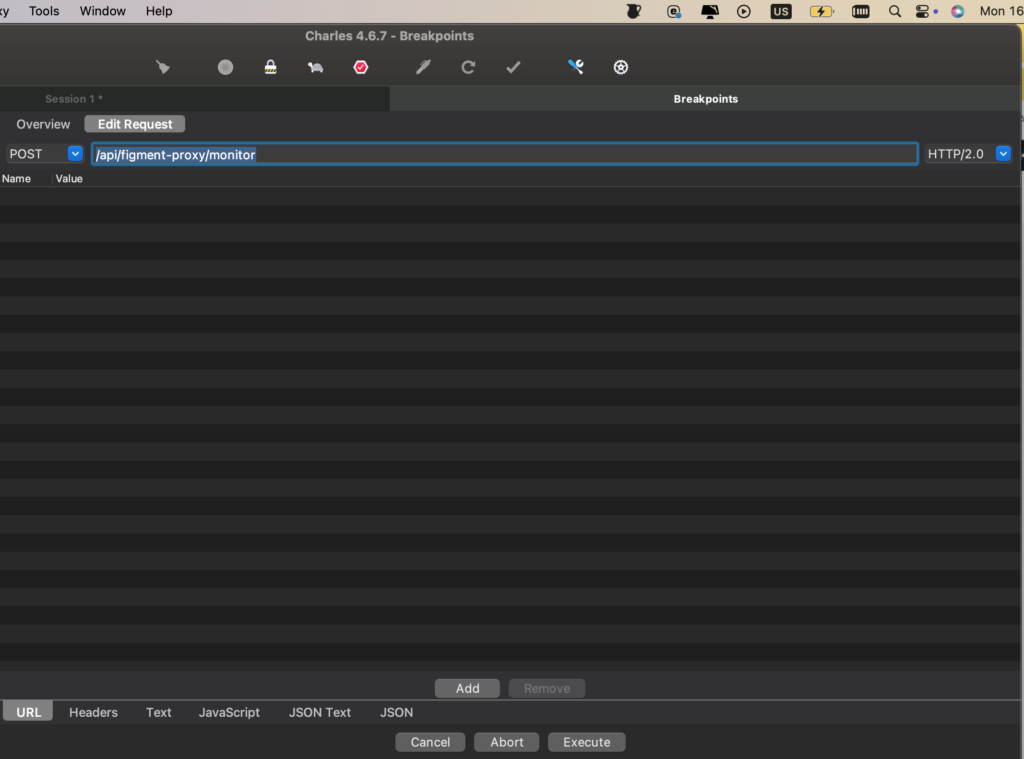The image size is (1024, 759).
Task: Toggle SSL Proxying with the padlock icon
Action: click(270, 67)
